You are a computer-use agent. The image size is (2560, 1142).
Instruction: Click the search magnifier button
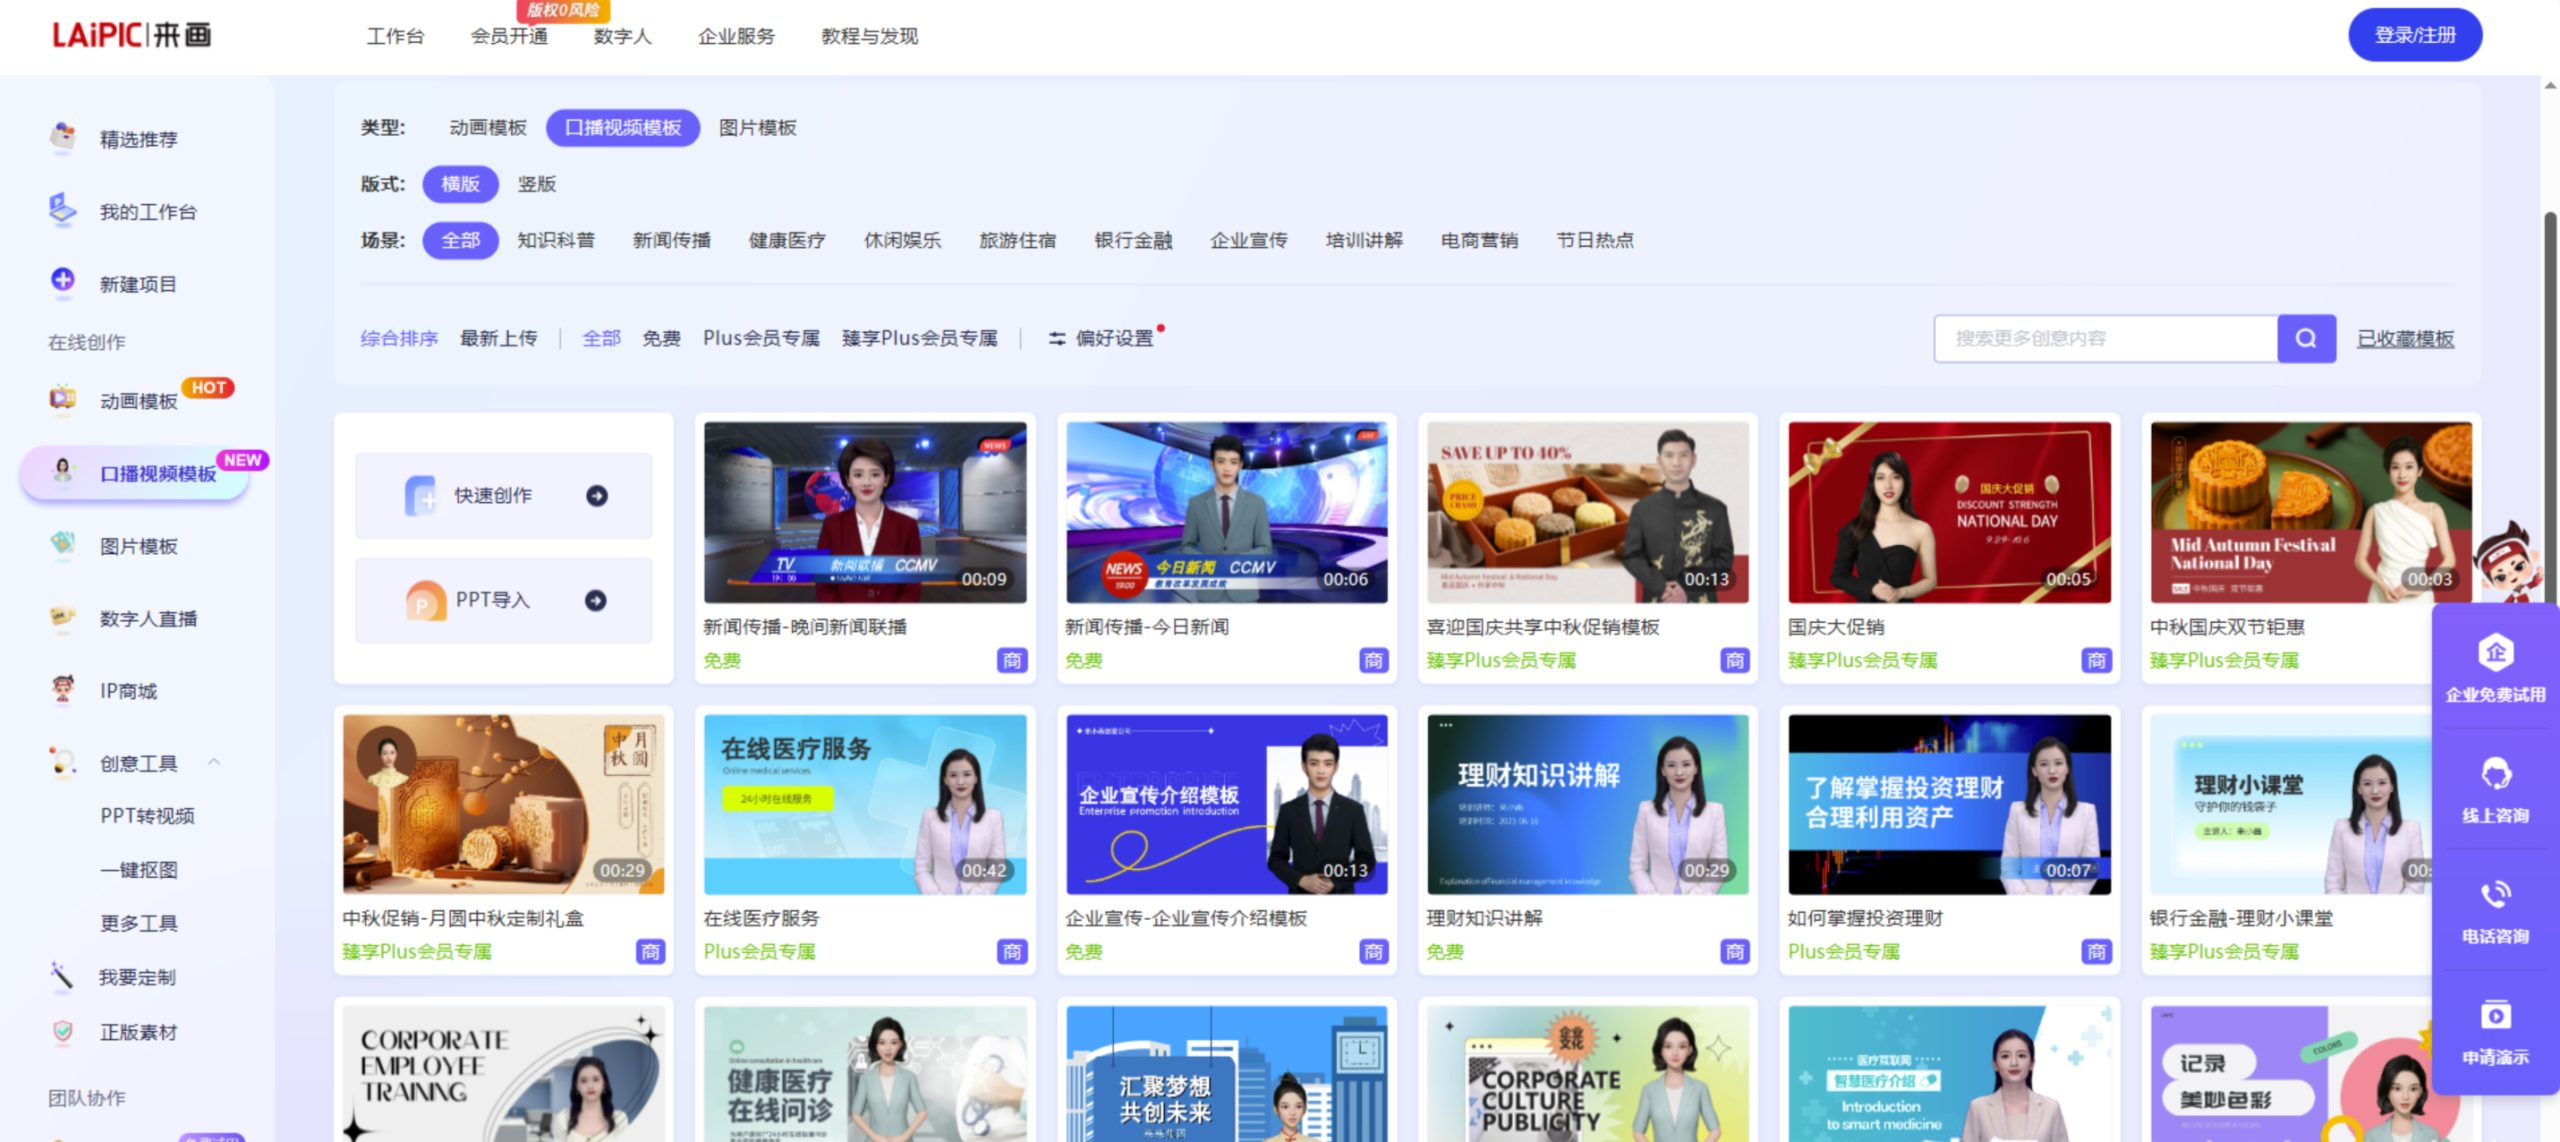[2306, 338]
